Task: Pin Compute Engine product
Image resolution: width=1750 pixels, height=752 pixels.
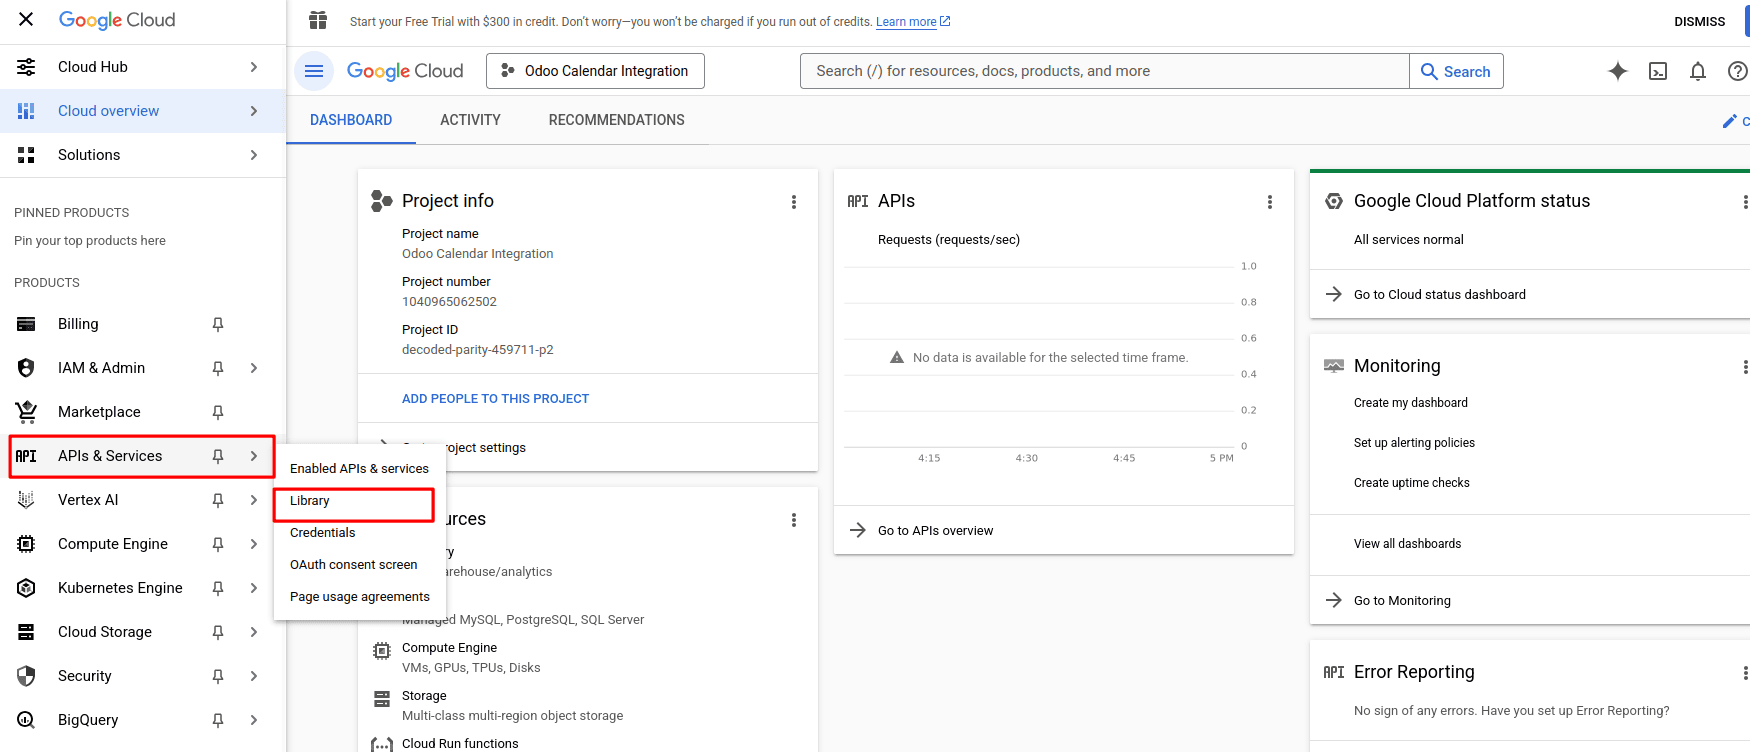Action: pos(218,544)
